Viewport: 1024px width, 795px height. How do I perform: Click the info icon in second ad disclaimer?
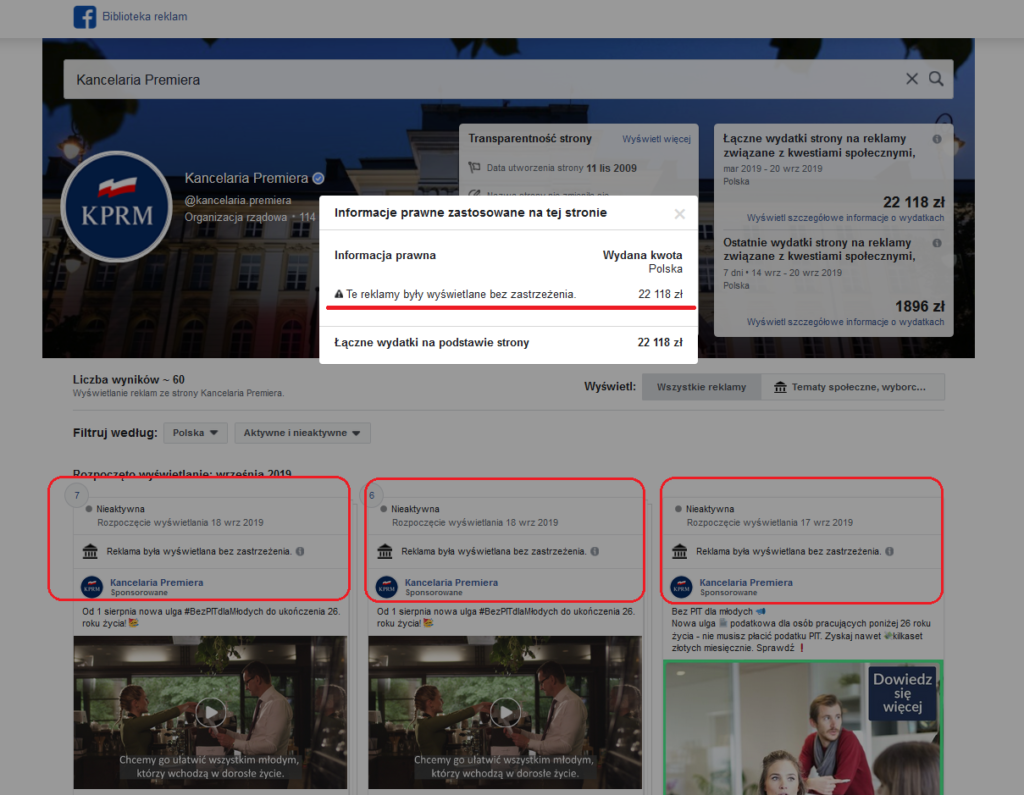coord(594,551)
